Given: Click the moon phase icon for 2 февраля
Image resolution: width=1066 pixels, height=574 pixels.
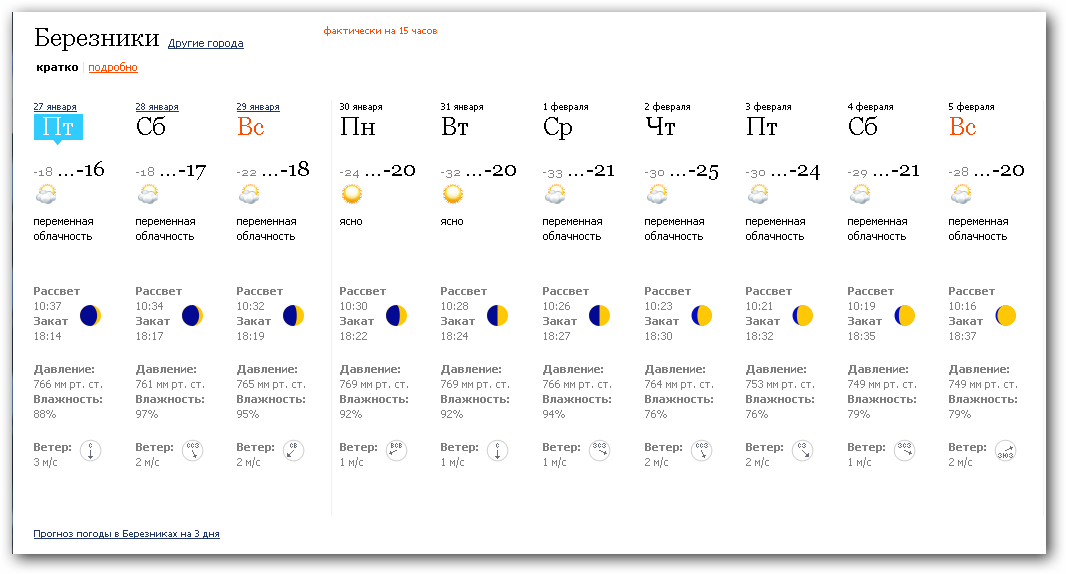Looking at the screenshot, I should pyautogui.click(x=701, y=316).
